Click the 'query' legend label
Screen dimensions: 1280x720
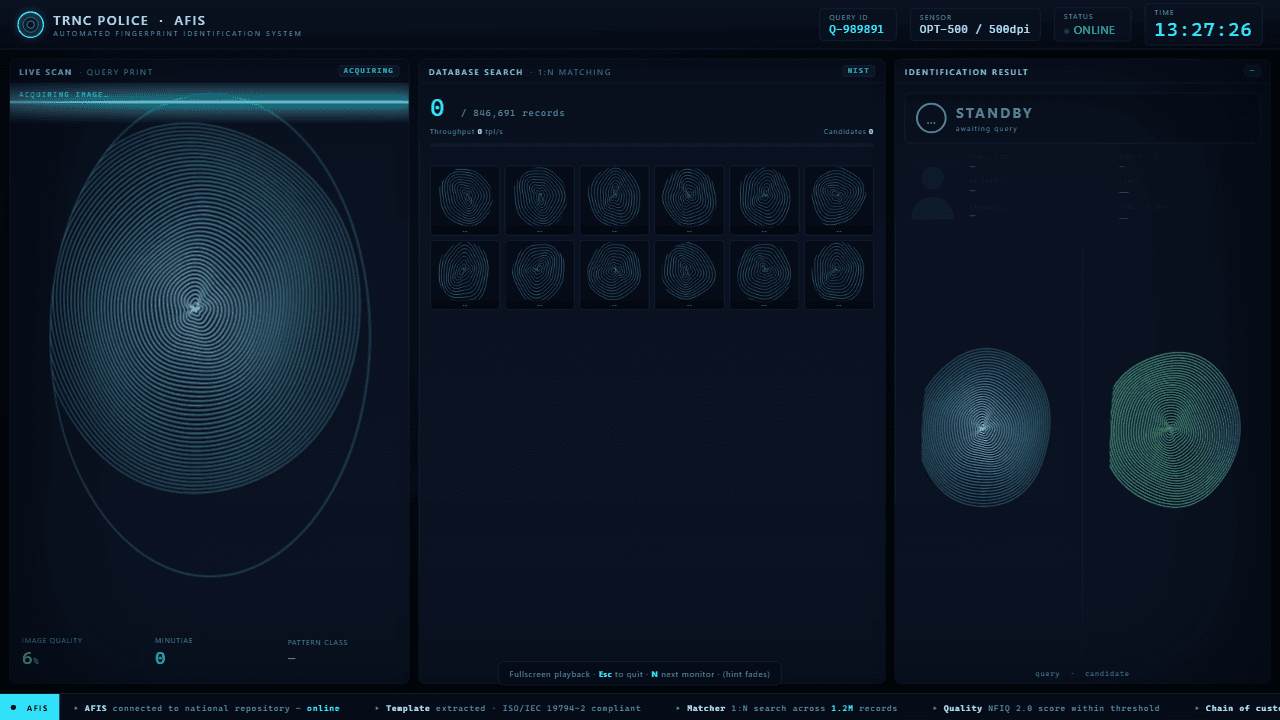1047,674
